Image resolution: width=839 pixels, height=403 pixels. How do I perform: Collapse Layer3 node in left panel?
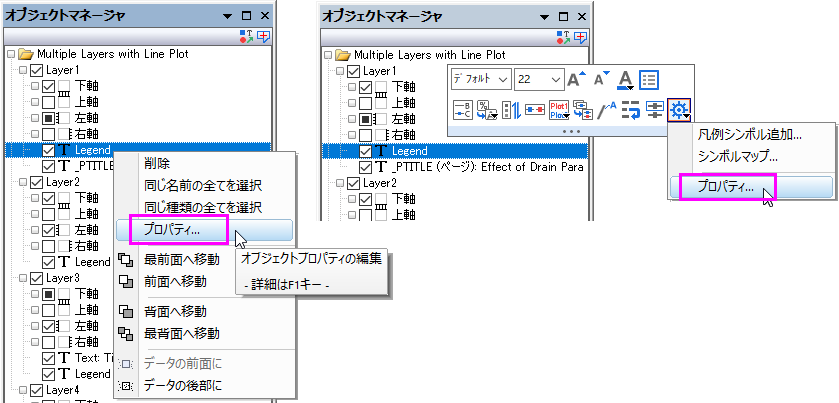coord(23,278)
